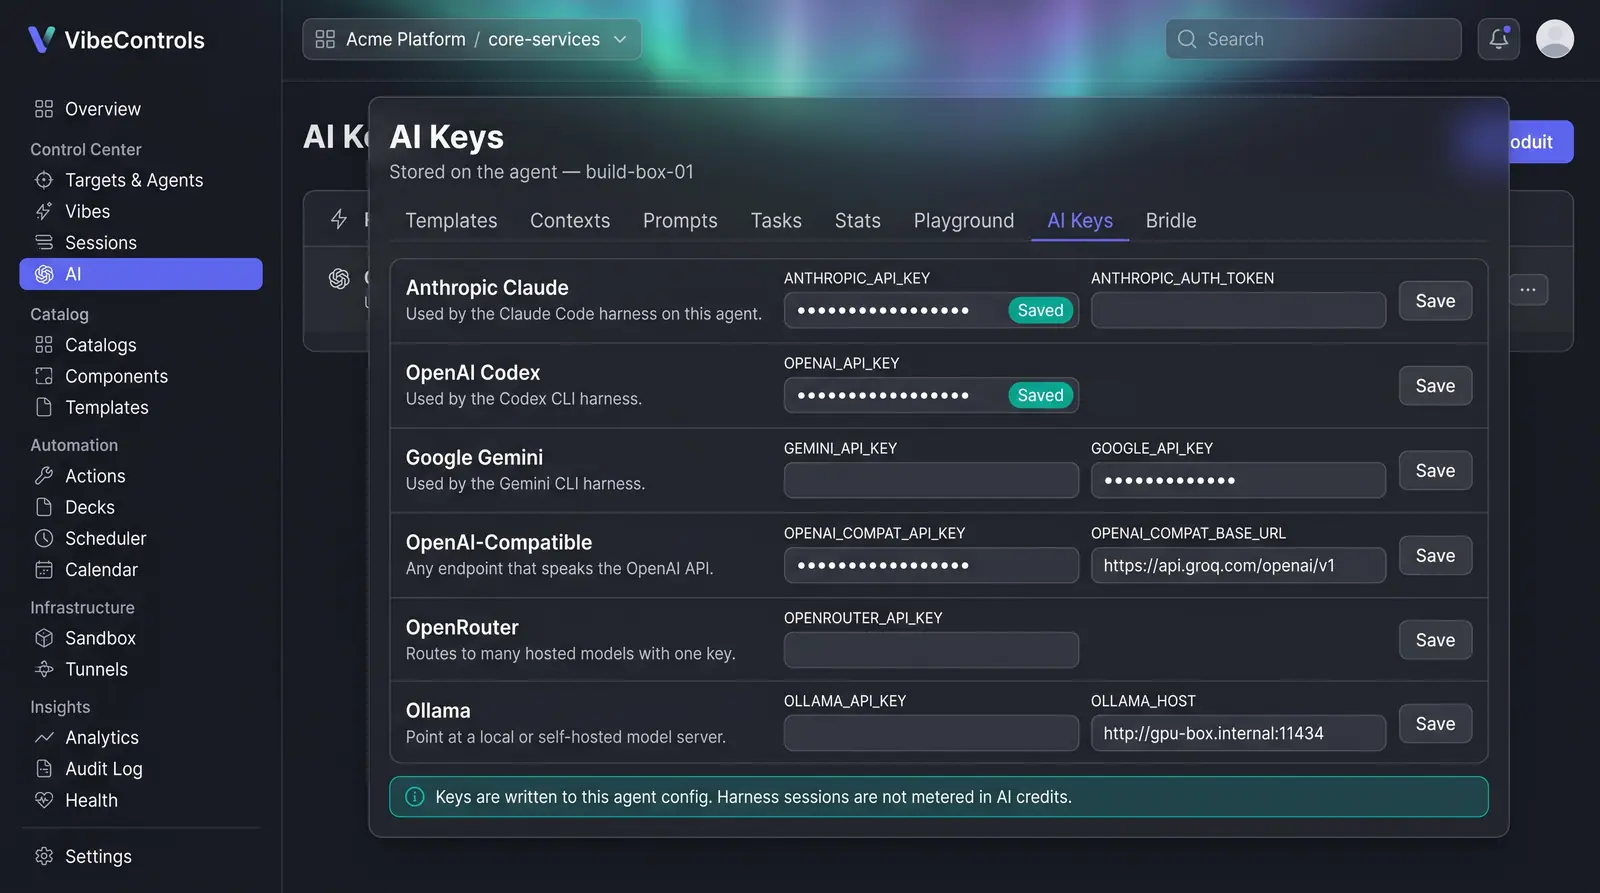Click the Templates file icon in sidebar
The width and height of the screenshot is (1600, 893).
[44, 407]
